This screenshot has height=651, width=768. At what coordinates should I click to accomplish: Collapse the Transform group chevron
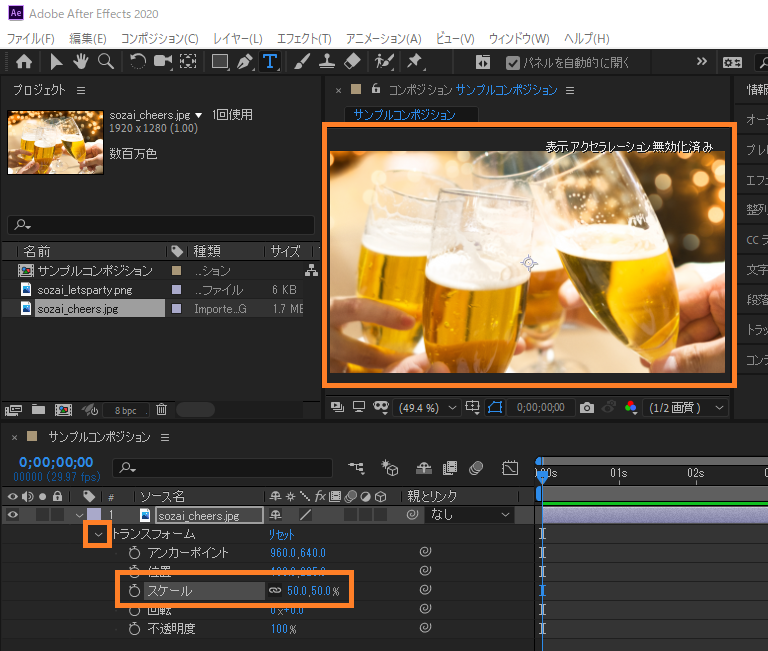click(98, 534)
